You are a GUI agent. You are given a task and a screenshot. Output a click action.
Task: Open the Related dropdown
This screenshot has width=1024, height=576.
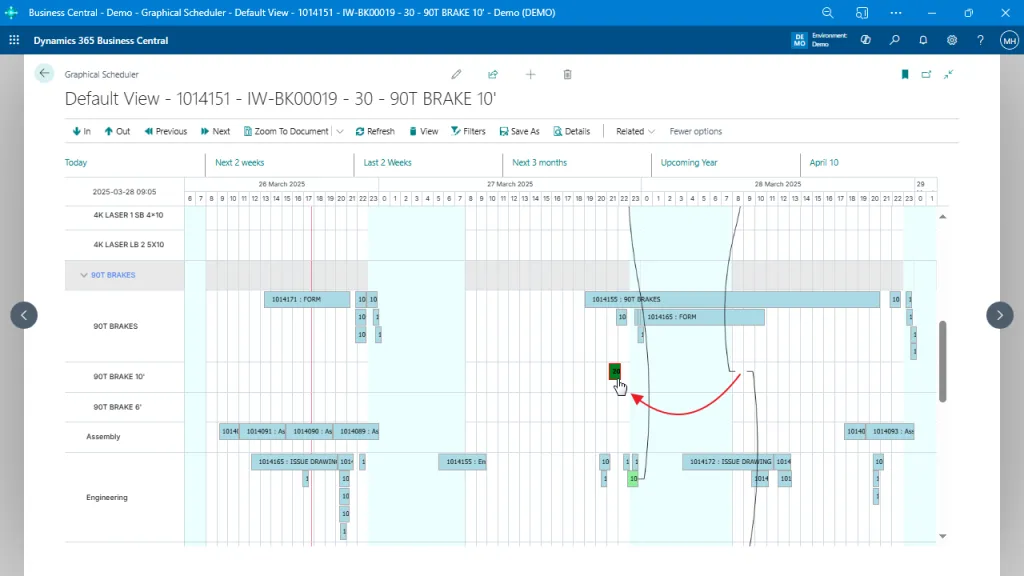(634, 131)
